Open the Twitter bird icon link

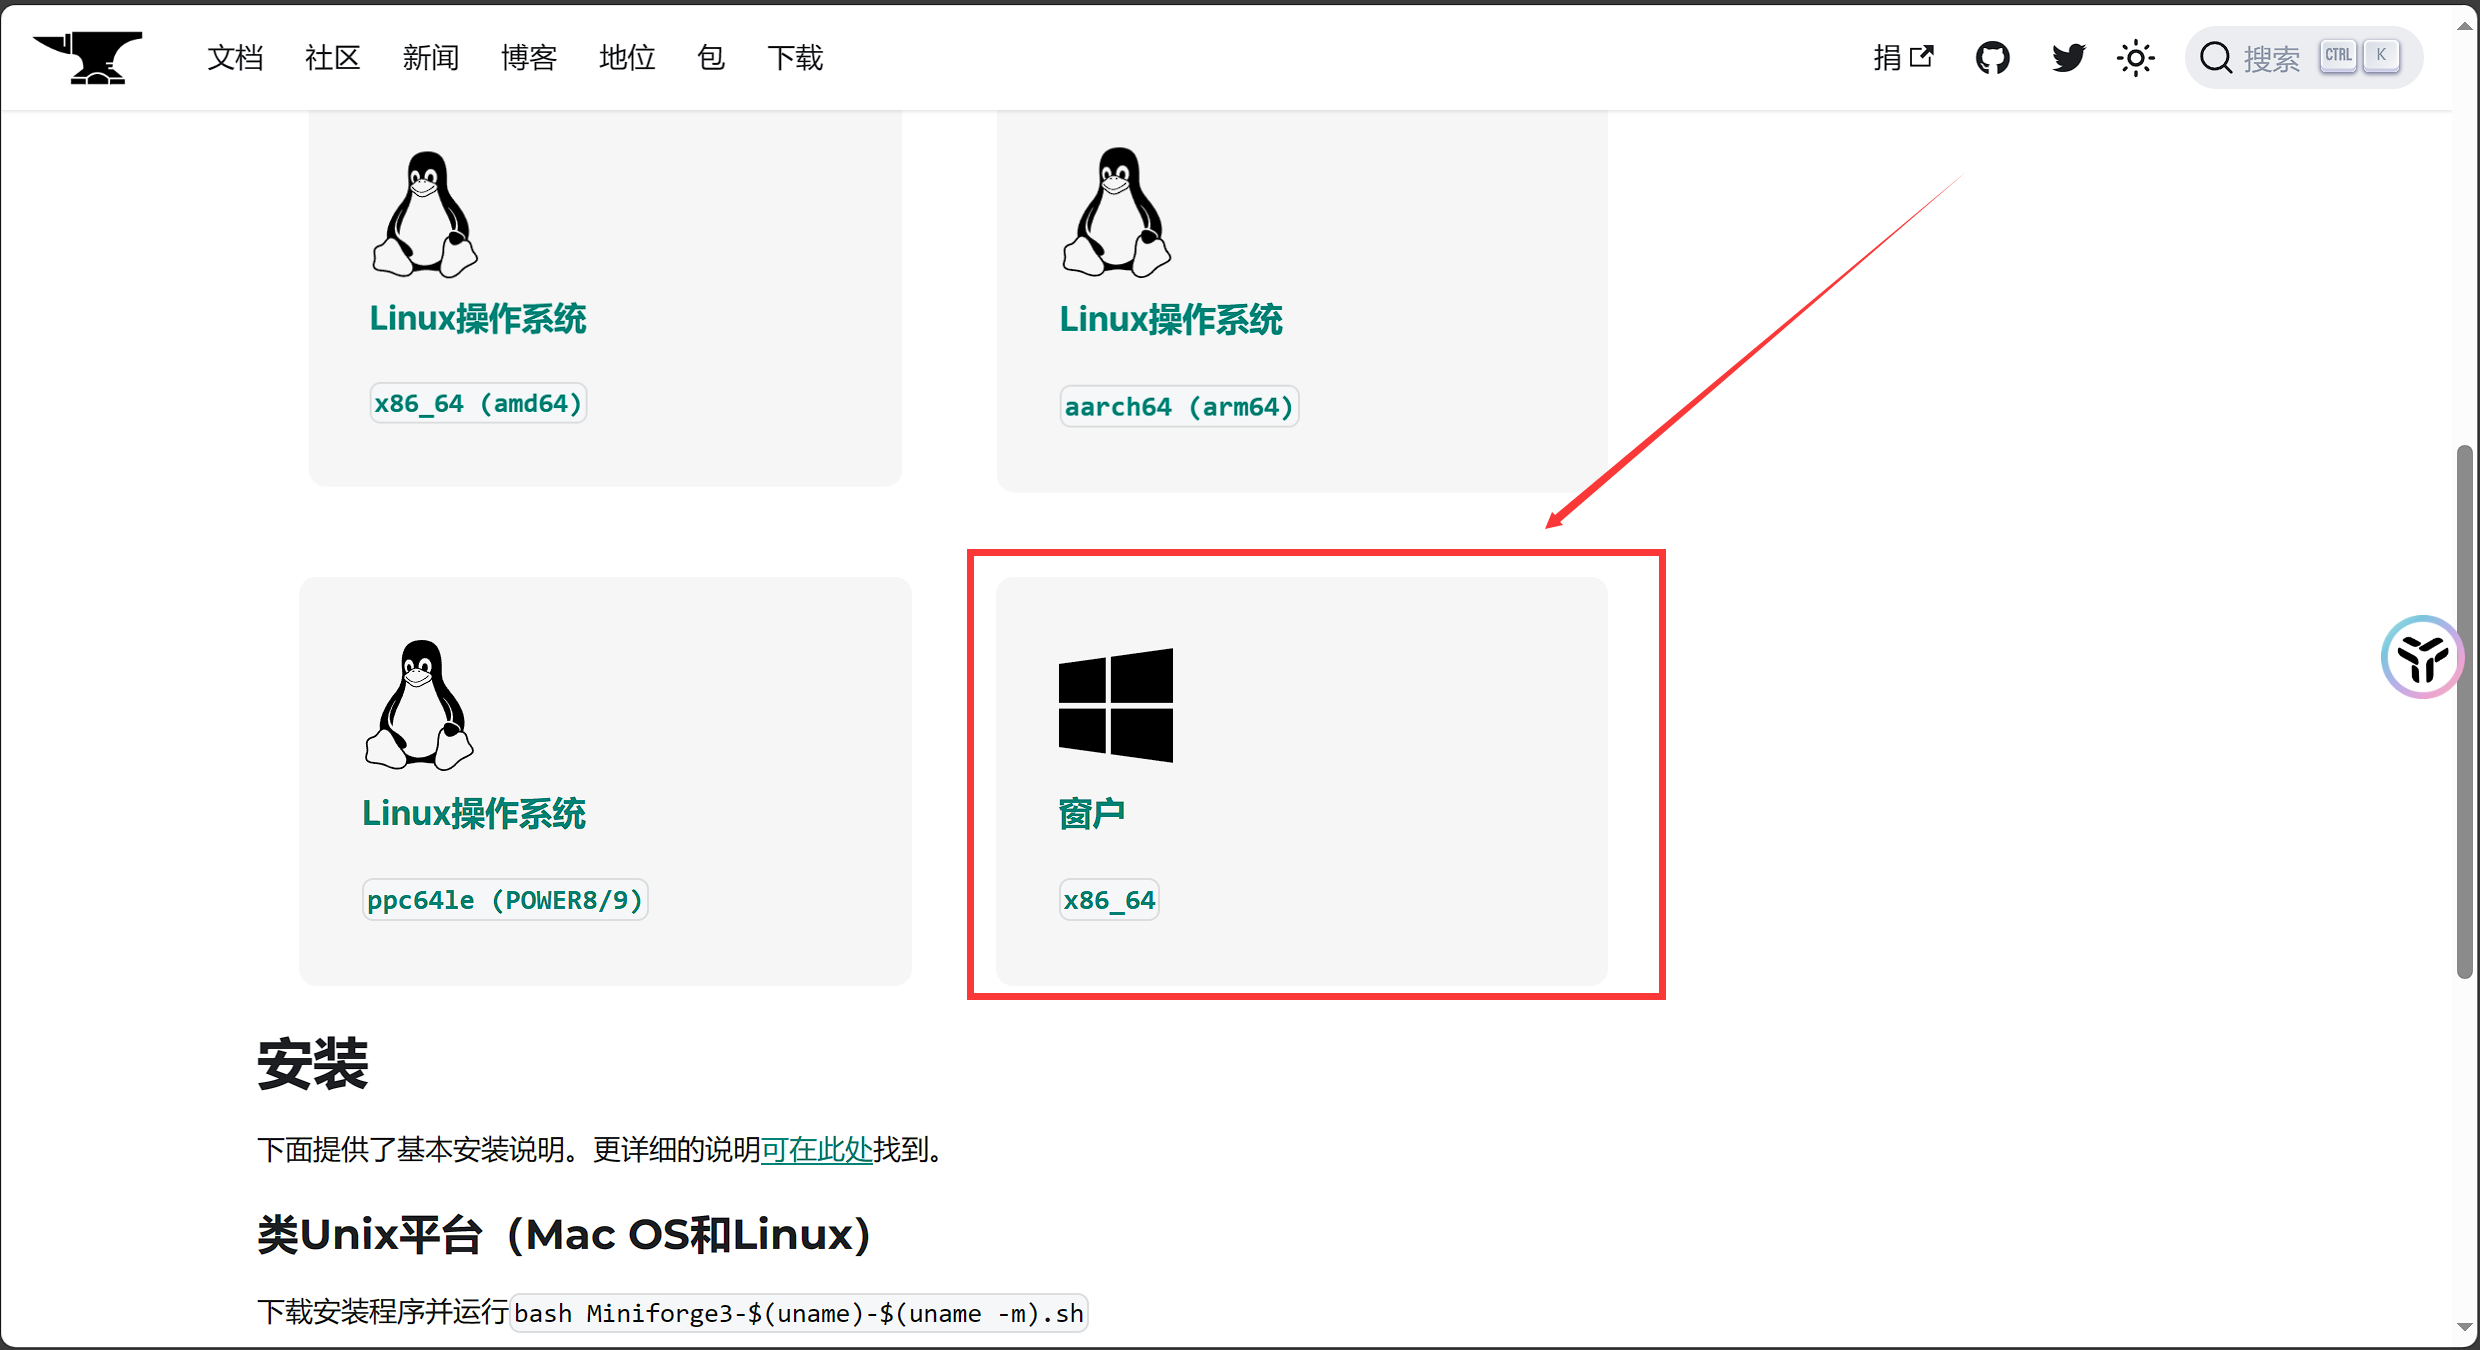coord(2068,58)
